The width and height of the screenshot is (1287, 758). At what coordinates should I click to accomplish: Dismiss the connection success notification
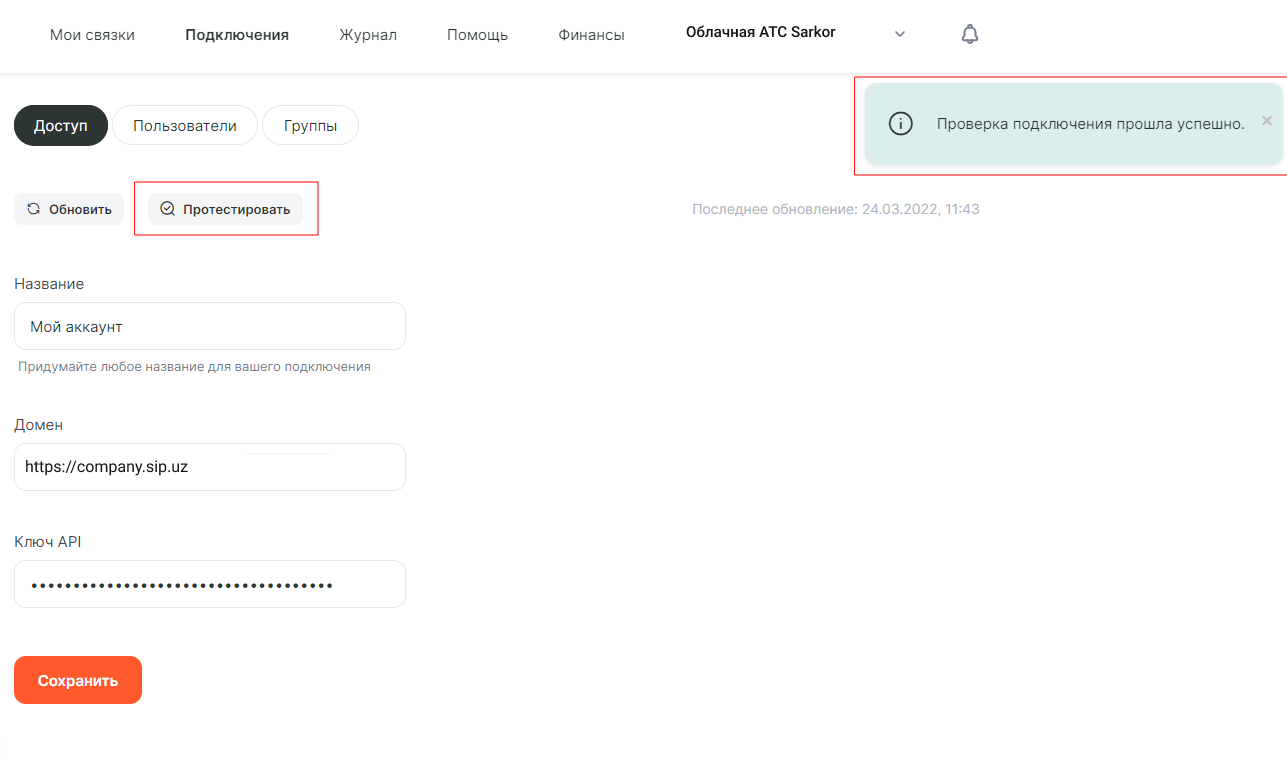point(1266,121)
